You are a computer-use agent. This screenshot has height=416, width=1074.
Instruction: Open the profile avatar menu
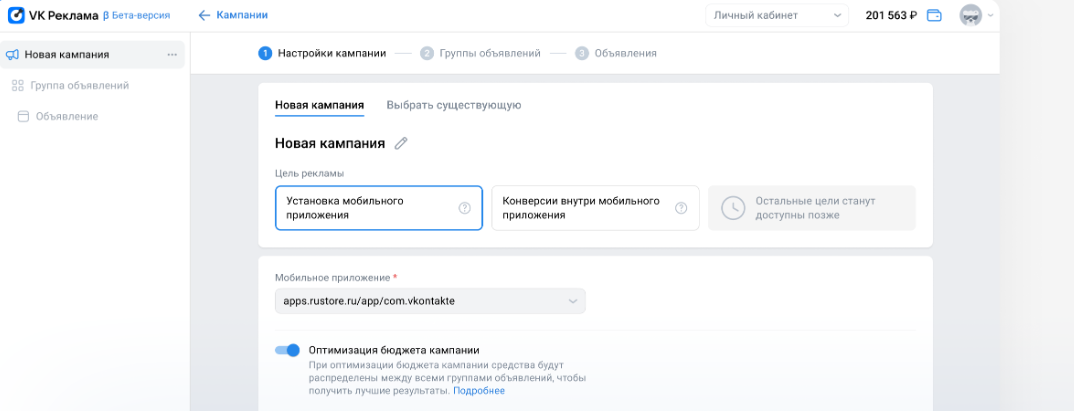(x=970, y=15)
